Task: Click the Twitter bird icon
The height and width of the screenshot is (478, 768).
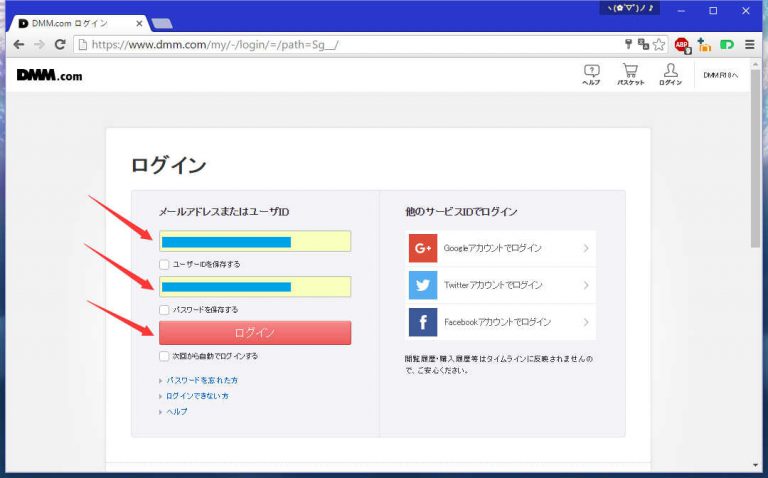Action: (423, 285)
